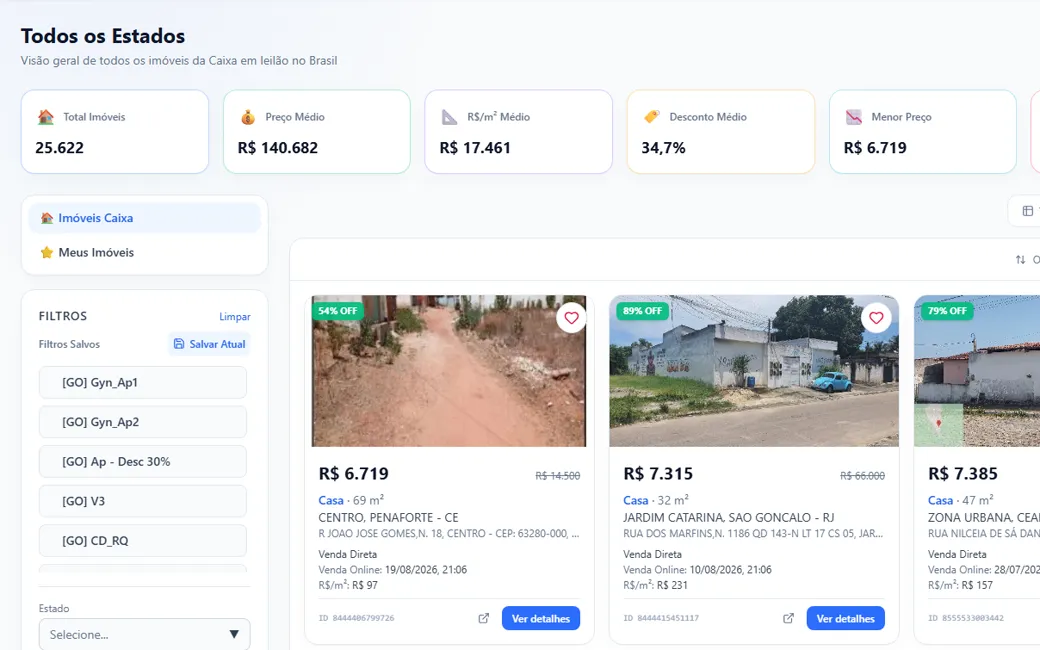
Task: Favorite the Penaforte house with heart icon
Action: (571, 318)
